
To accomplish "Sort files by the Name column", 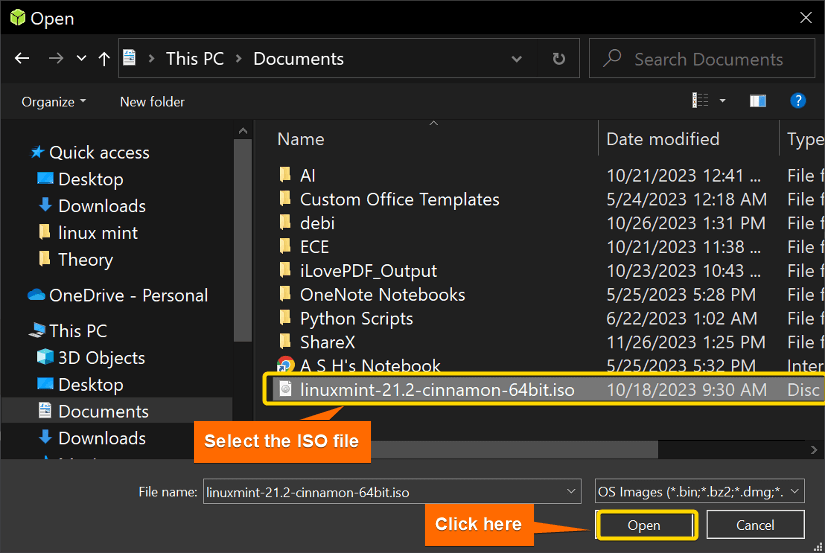I will [x=301, y=139].
